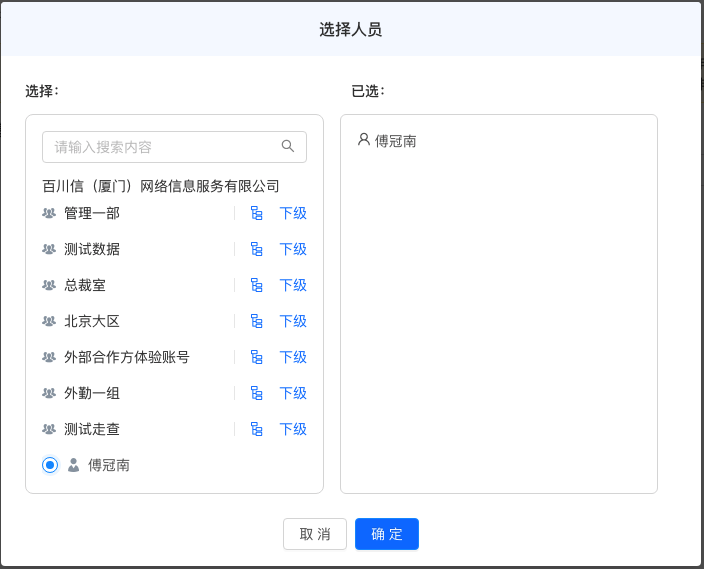Click the hierarchy icon for 测试走查
The width and height of the screenshot is (704, 569).
coord(256,429)
